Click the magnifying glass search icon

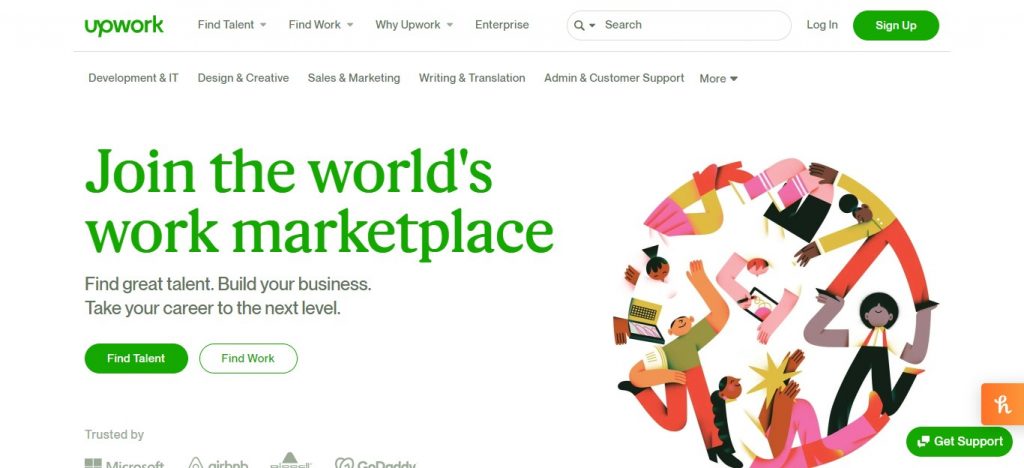click(x=579, y=25)
